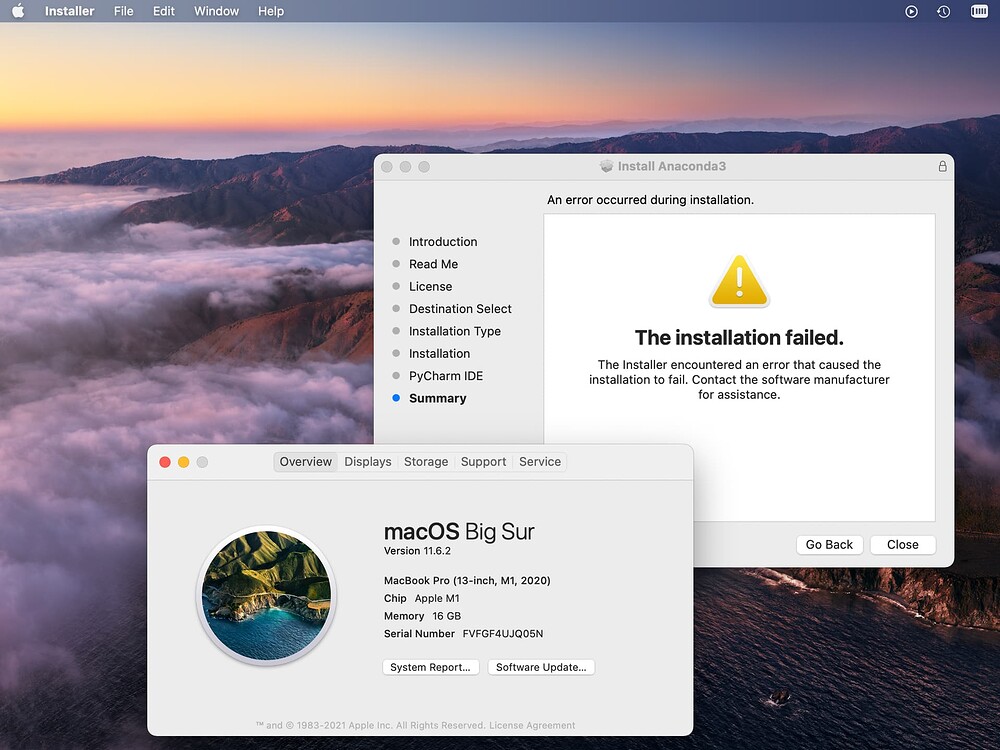Click the Go Back button
Viewport: 1000px width, 750px height.
pyautogui.click(x=829, y=545)
